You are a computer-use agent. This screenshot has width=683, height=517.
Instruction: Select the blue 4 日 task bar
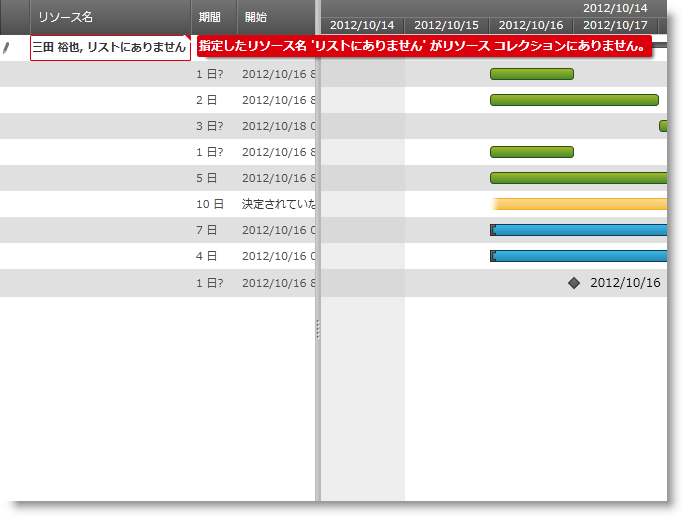[x=578, y=256]
